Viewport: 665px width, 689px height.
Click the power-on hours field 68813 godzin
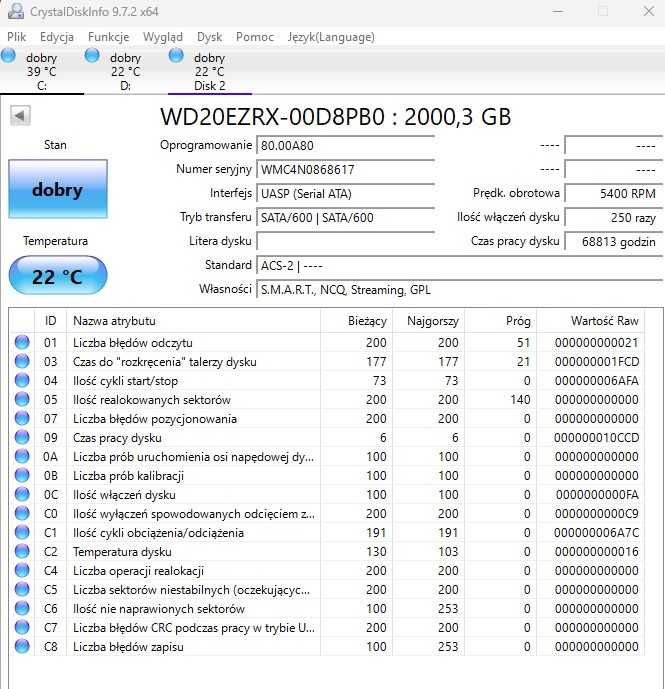click(614, 241)
